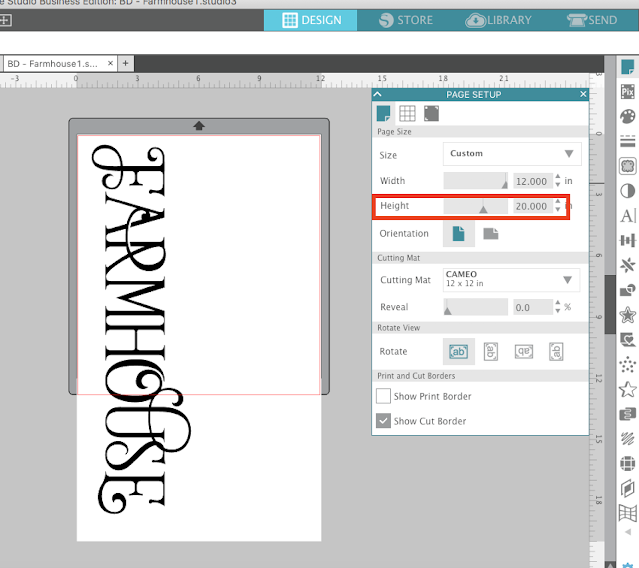Close the Page Setup panel
Image resolution: width=639 pixels, height=568 pixels.
[583, 95]
